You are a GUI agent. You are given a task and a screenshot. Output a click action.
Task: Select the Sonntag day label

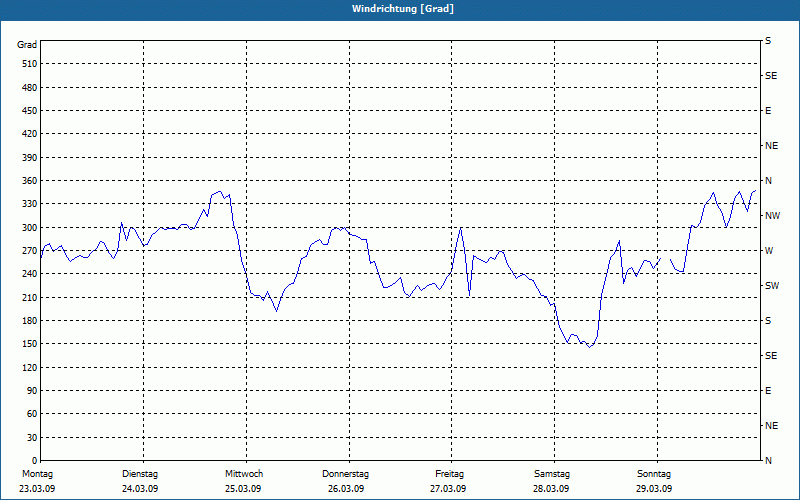click(x=654, y=474)
